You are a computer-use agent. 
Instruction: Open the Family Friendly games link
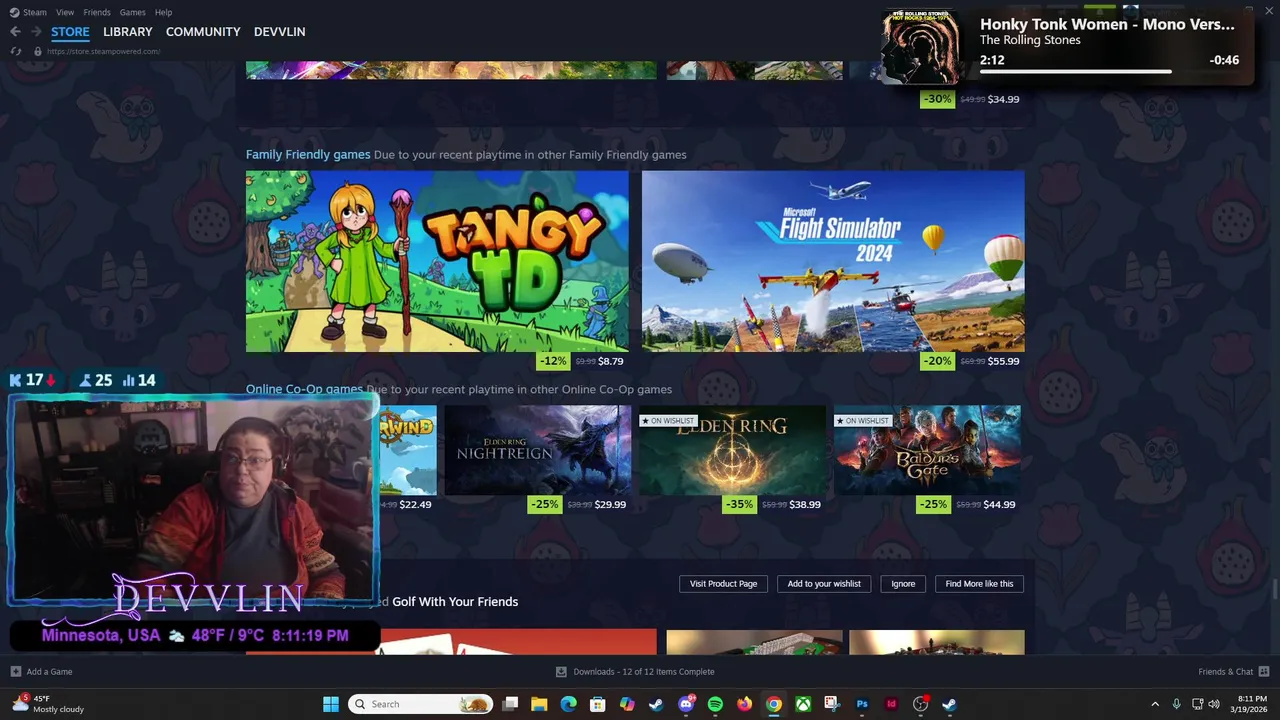308,155
